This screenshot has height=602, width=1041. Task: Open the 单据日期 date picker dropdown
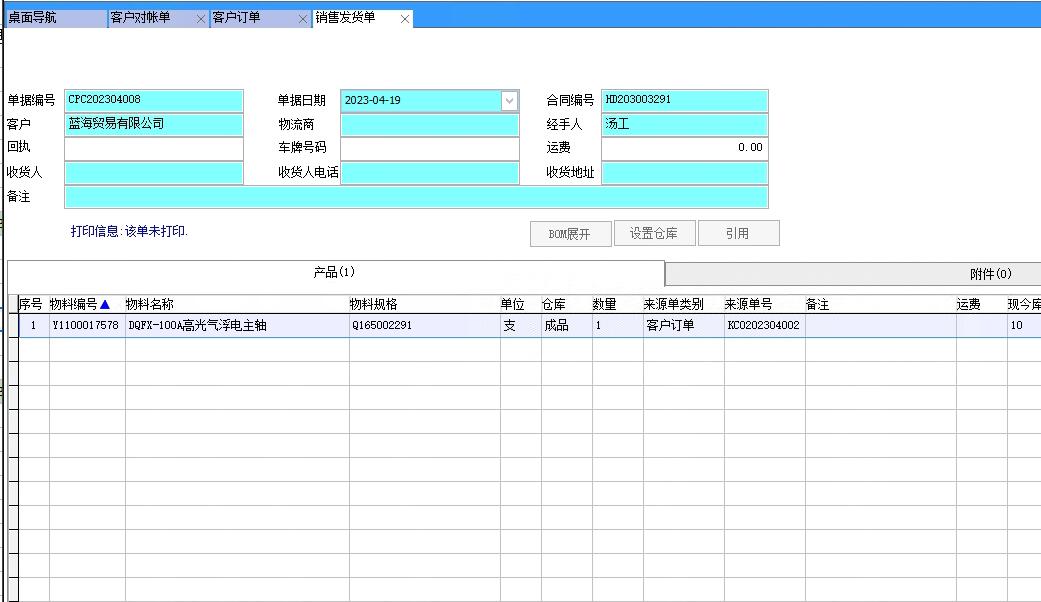coord(510,100)
